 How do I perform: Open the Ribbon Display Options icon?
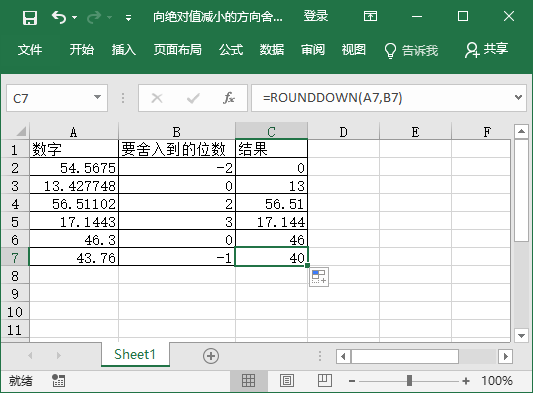(x=370, y=16)
